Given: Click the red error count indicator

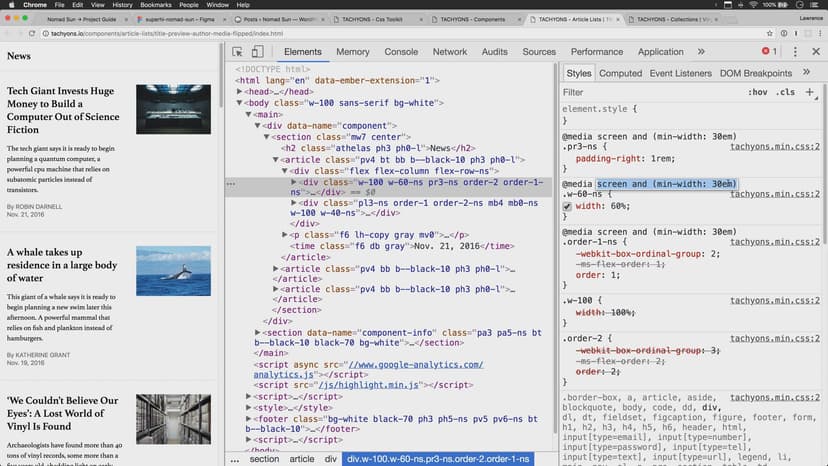Looking at the screenshot, I should [x=768, y=52].
